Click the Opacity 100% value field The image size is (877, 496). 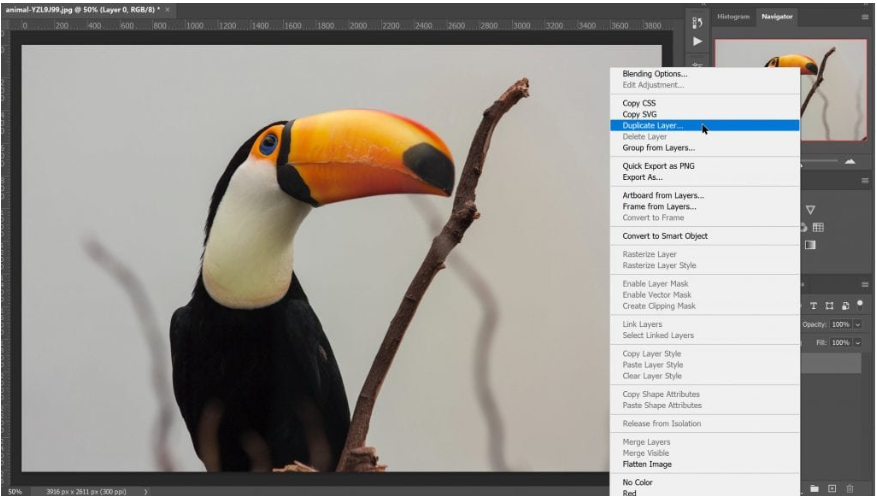click(841, 324)
